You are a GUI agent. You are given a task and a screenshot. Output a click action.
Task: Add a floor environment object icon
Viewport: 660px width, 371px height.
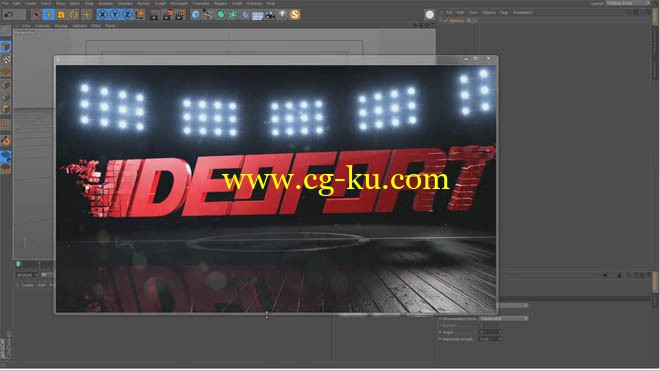point(257,15)
